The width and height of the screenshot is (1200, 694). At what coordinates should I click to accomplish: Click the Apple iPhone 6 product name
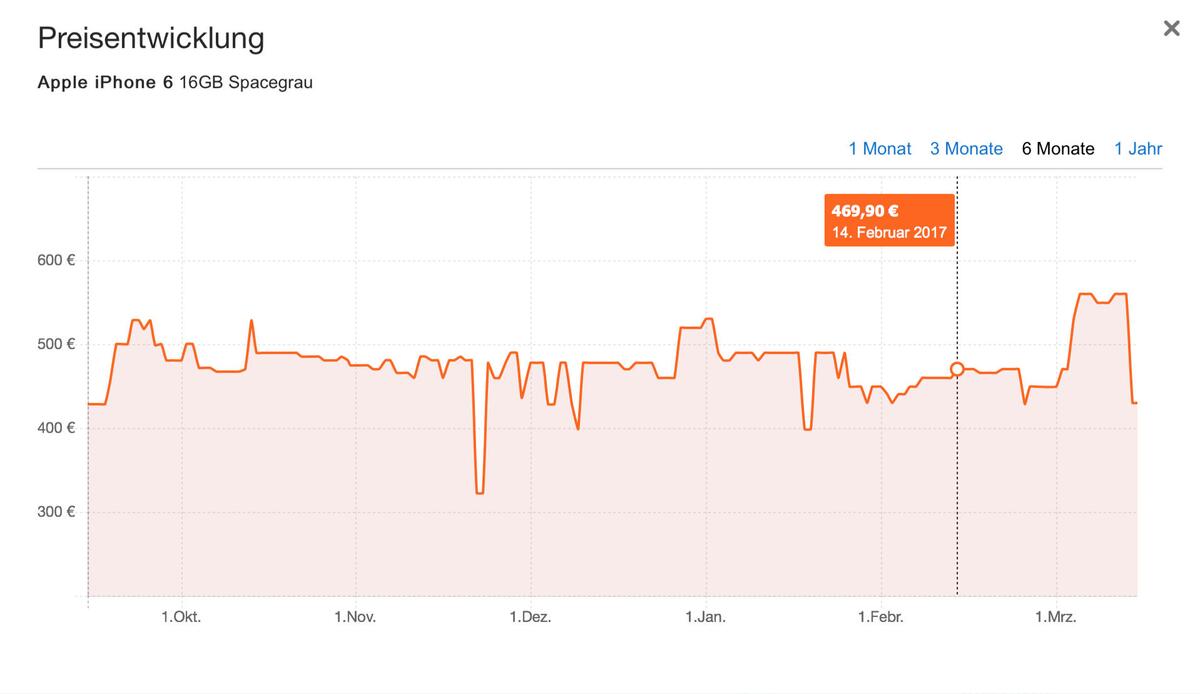tap(97, 83)
